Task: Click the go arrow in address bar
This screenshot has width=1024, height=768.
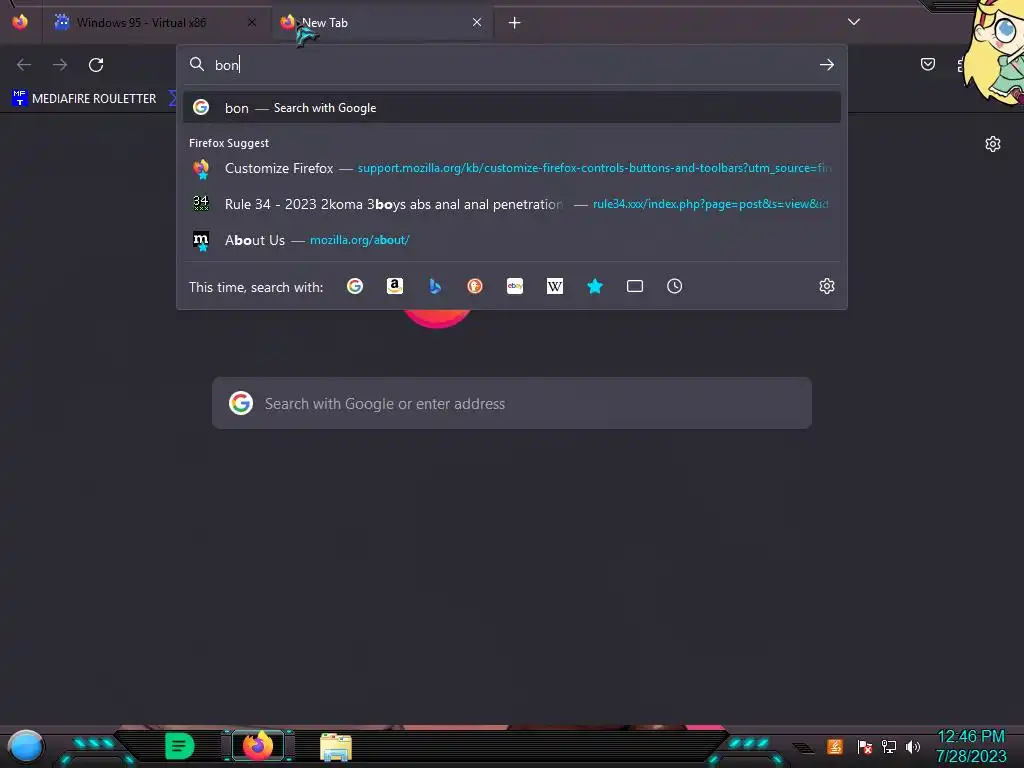Action: [x=827, y=65]
